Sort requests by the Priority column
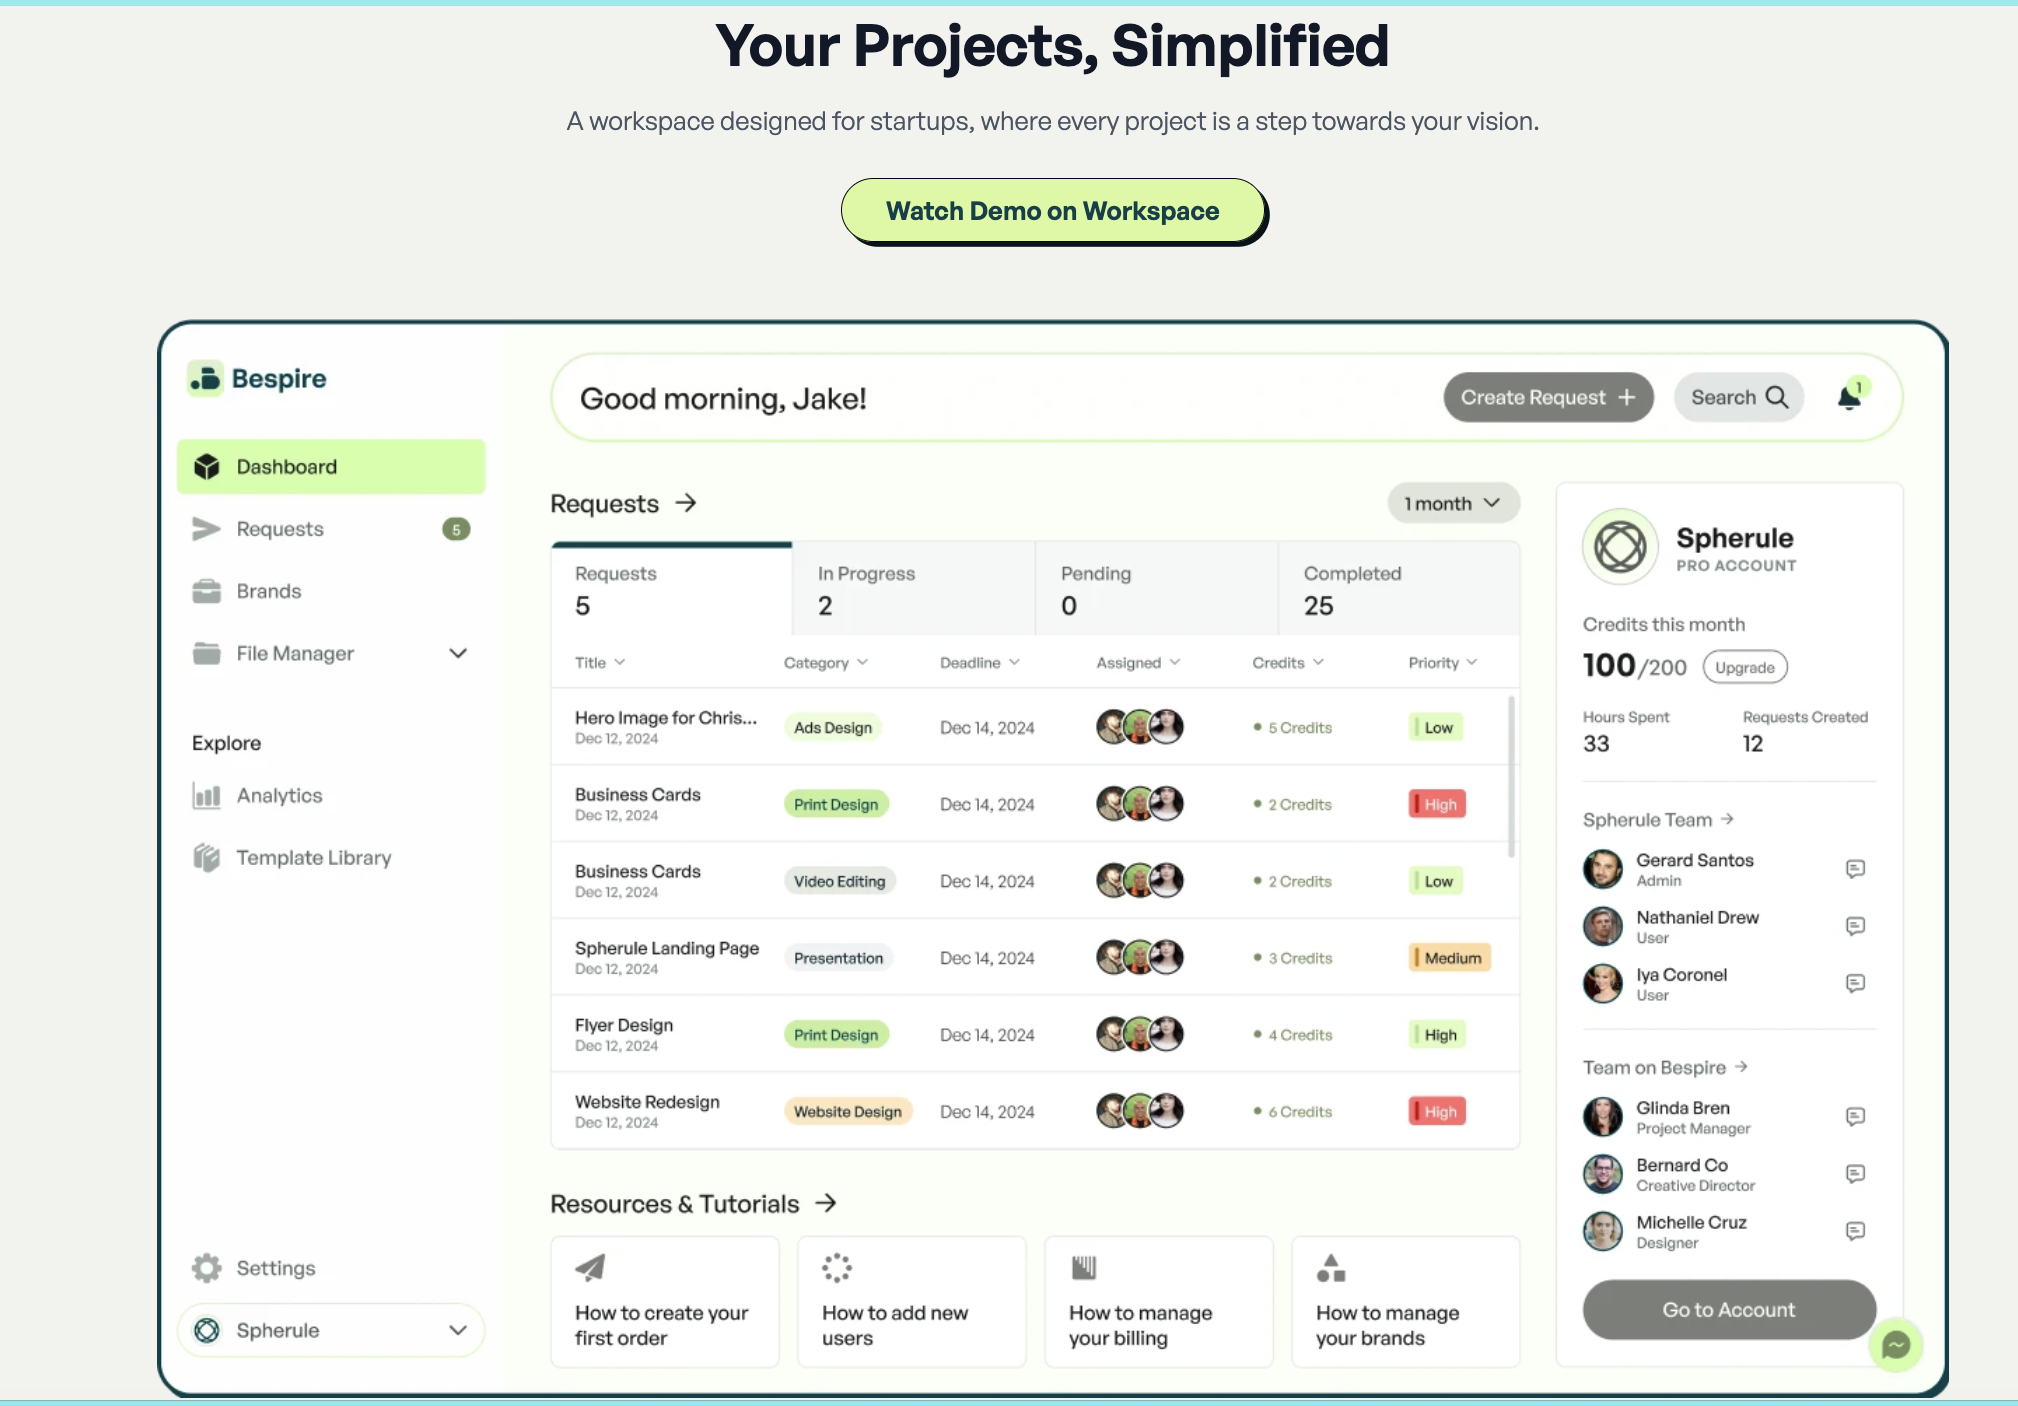This screenshot has width=2018, height=1406. point(1440,661)
